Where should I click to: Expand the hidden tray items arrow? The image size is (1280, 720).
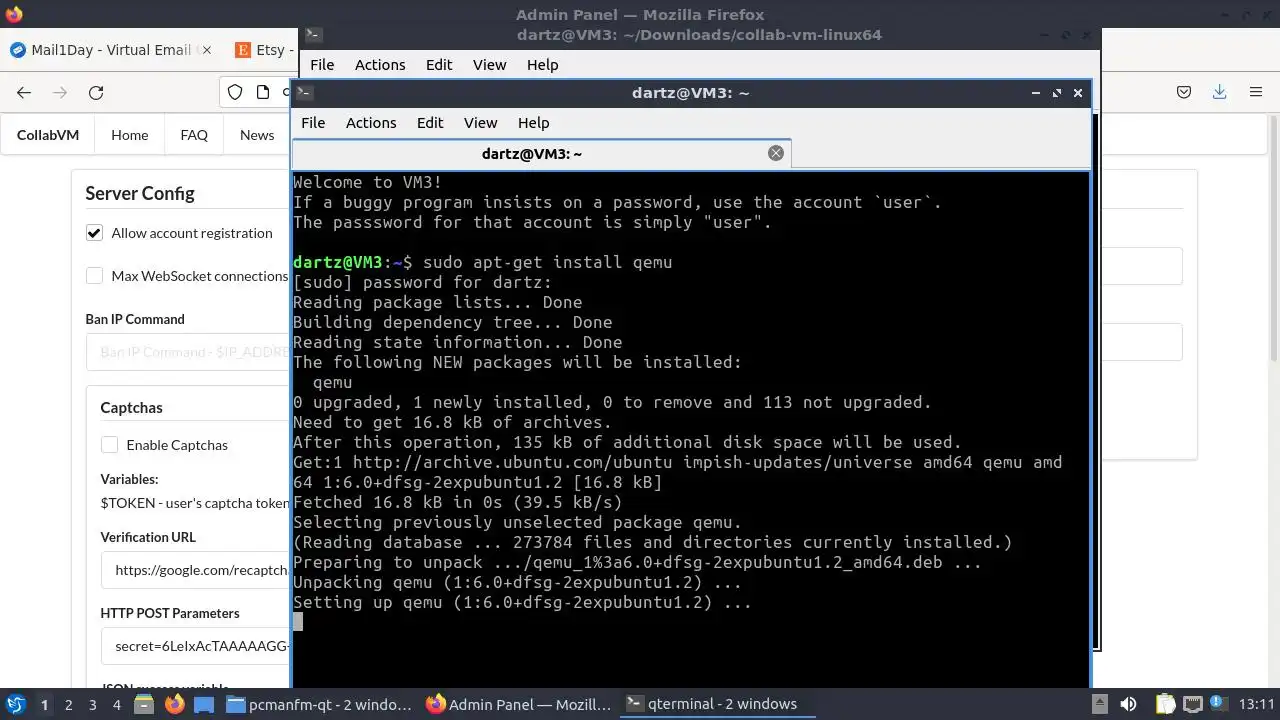point(1099,704)
